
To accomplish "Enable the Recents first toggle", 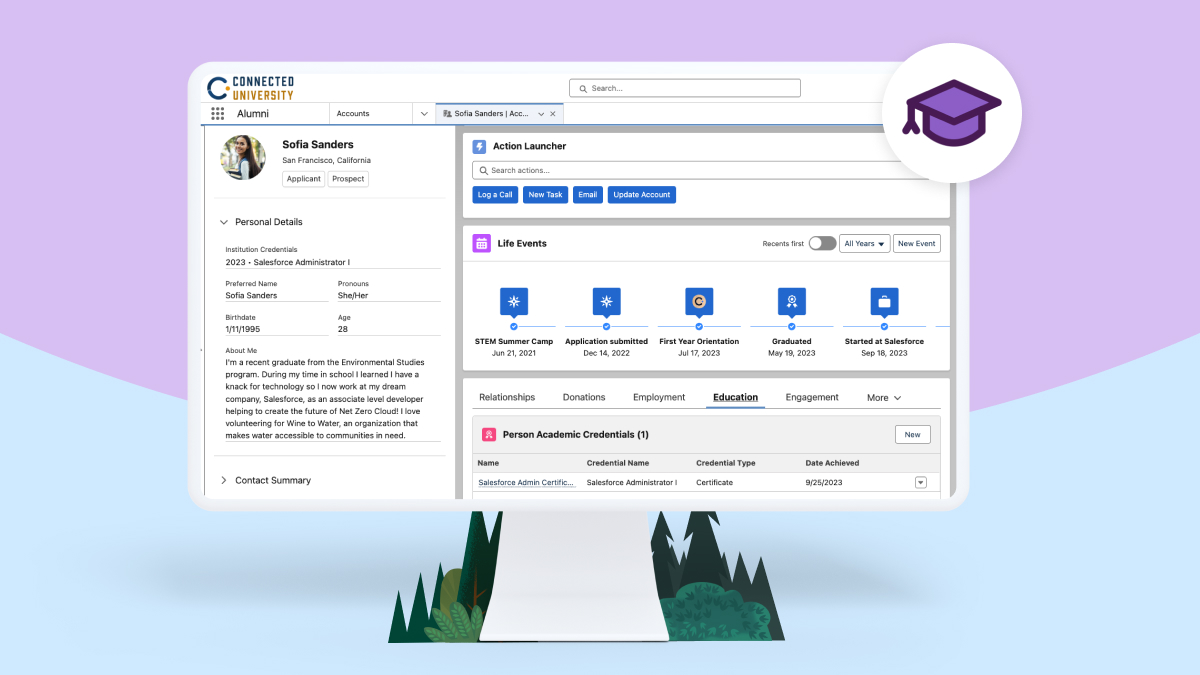I will (822, 243).
